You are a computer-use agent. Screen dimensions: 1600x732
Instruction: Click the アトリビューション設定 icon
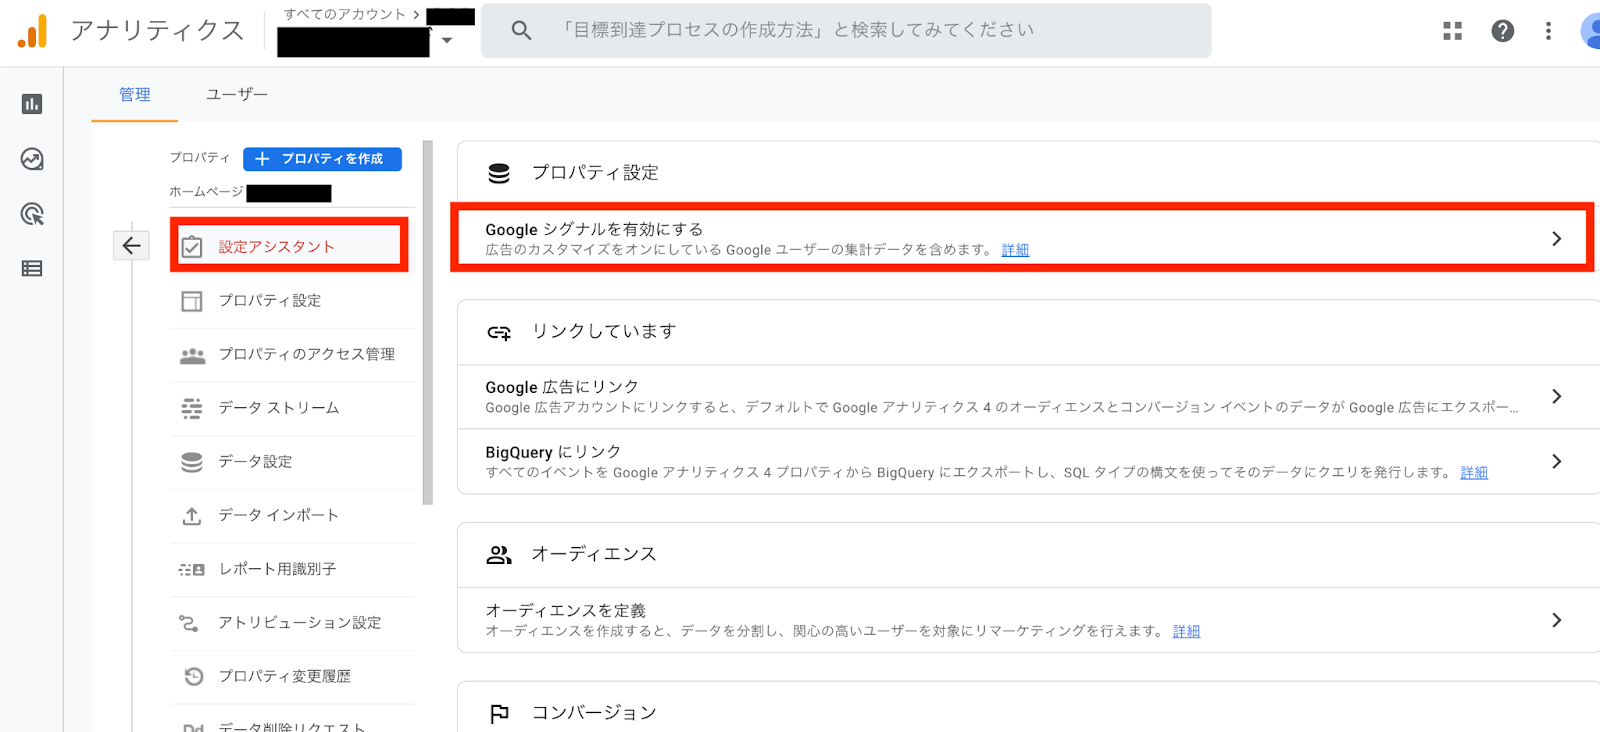[188, 623]
